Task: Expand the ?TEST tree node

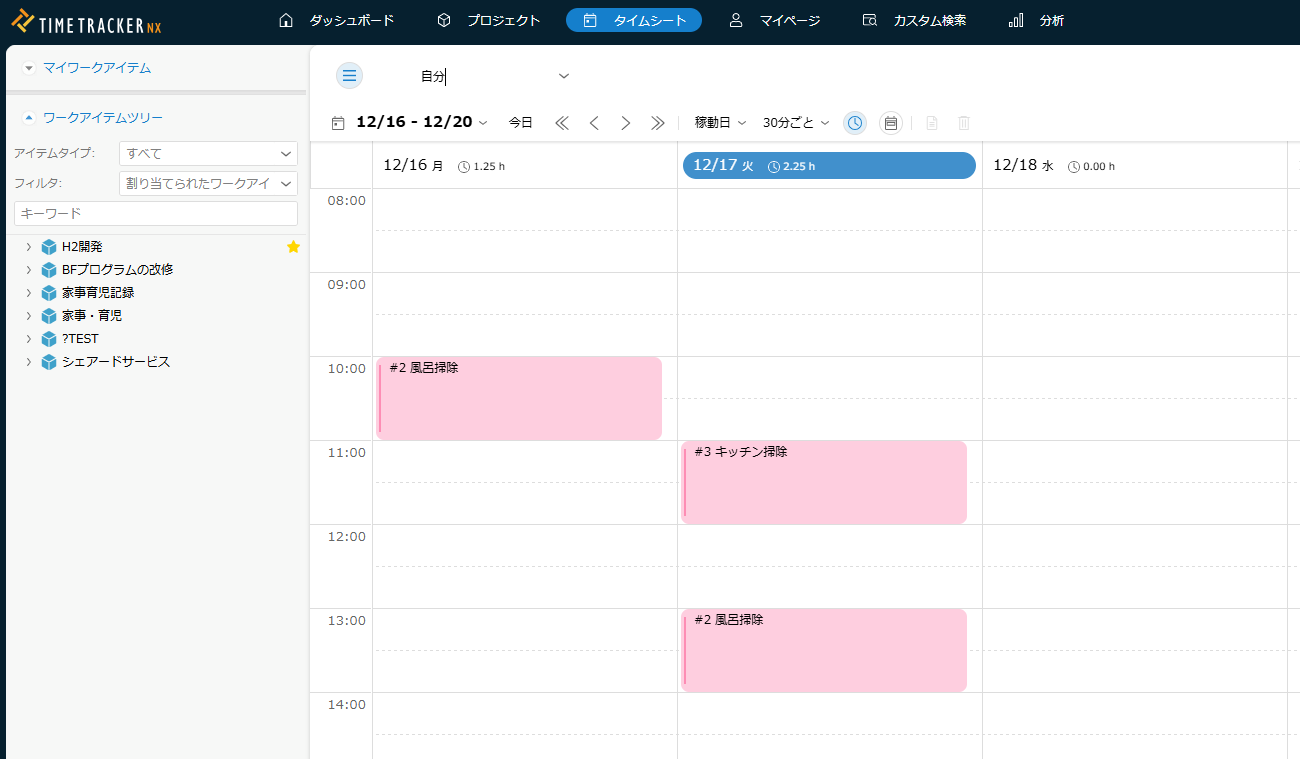Action: coord(29,339)
